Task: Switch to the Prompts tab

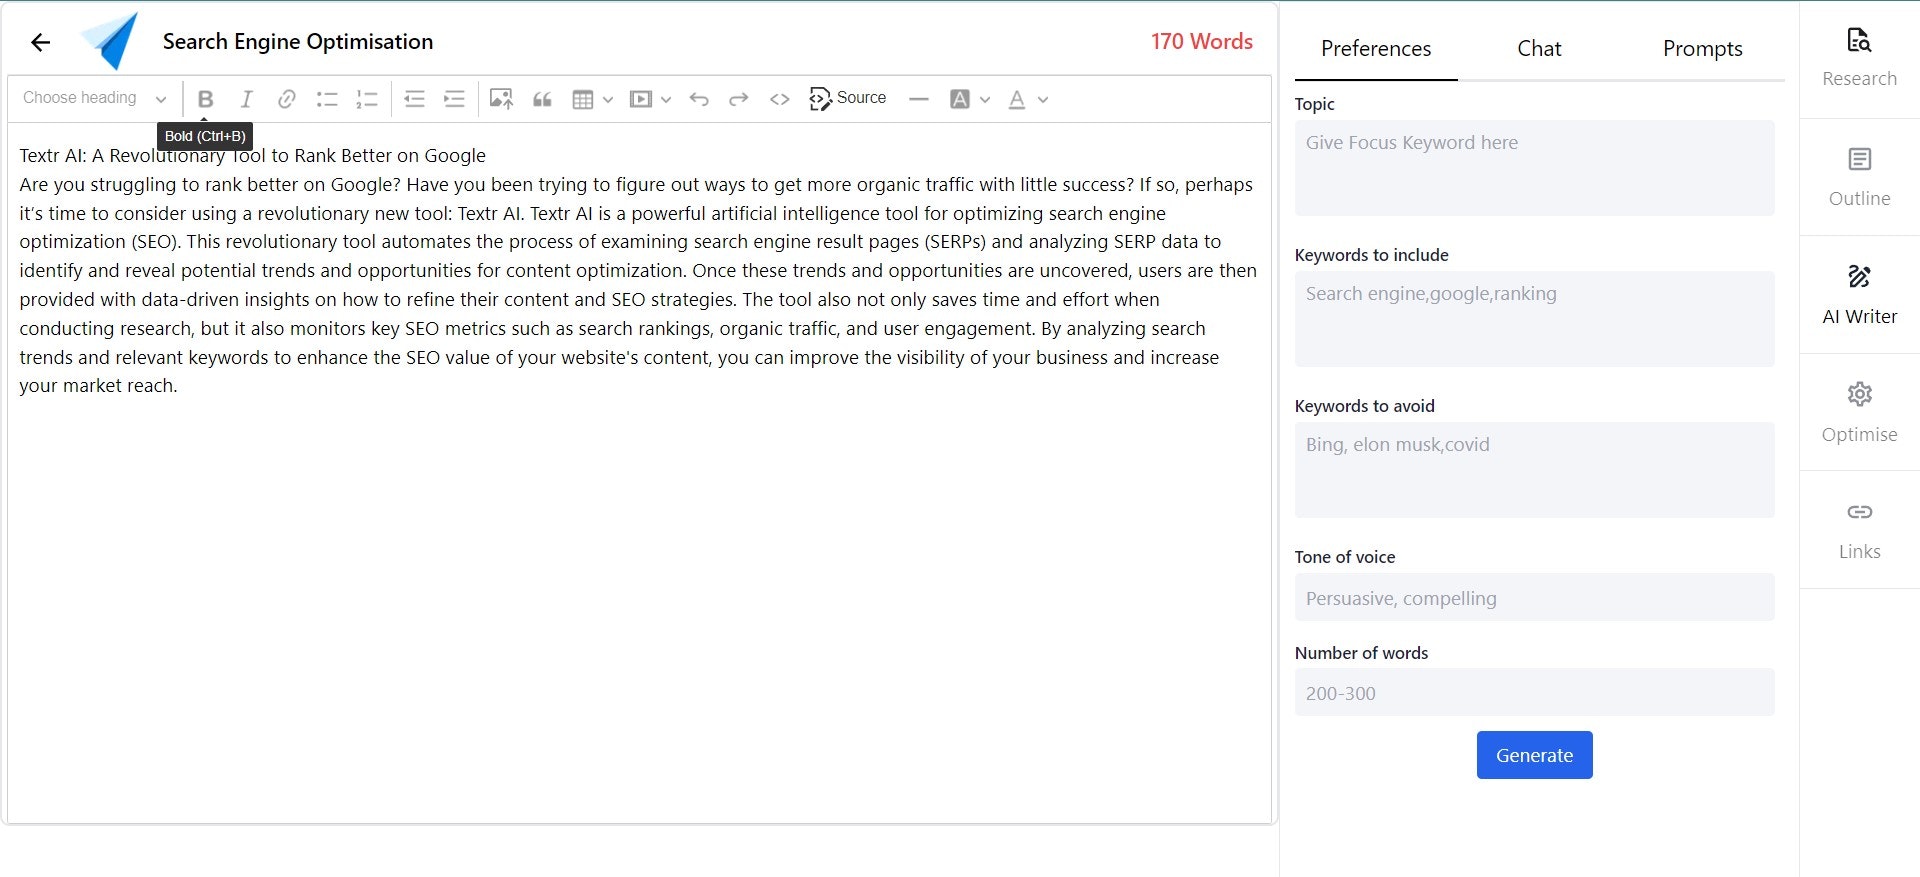Action: (1702, 48)
